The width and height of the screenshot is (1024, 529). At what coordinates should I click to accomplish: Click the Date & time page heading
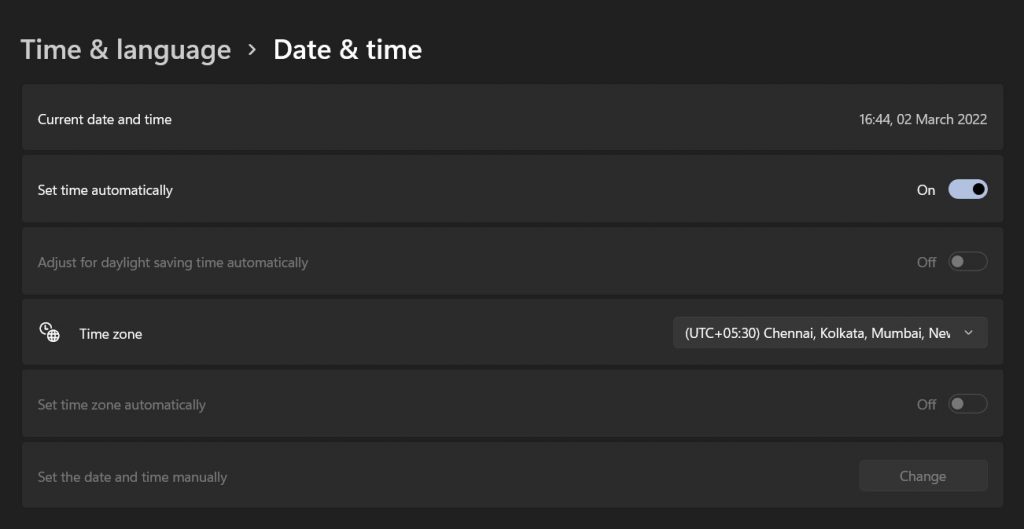point(348,49)
